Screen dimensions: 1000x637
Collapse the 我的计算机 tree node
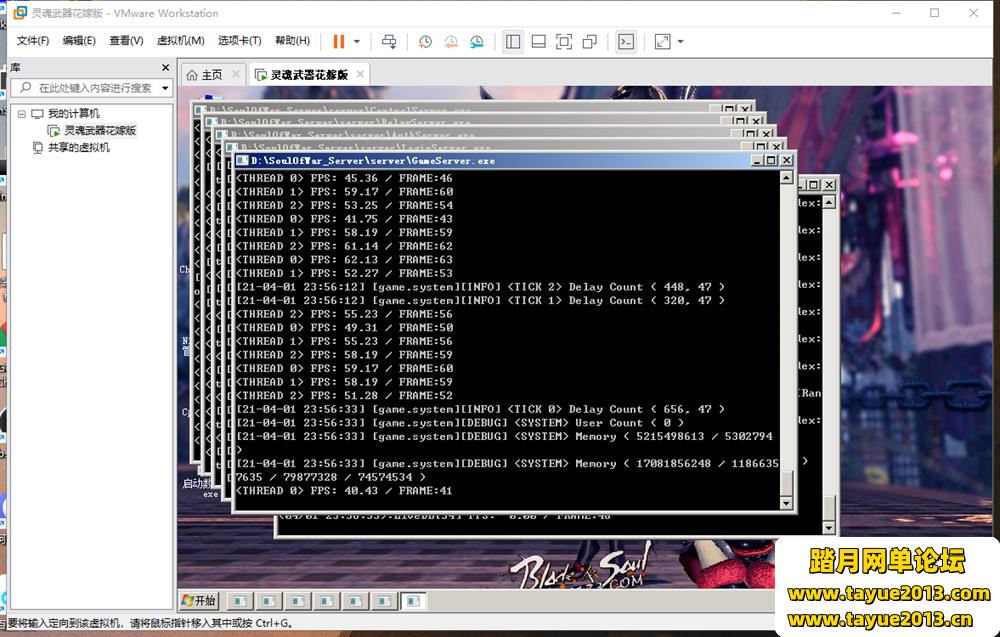pos(22,113)
